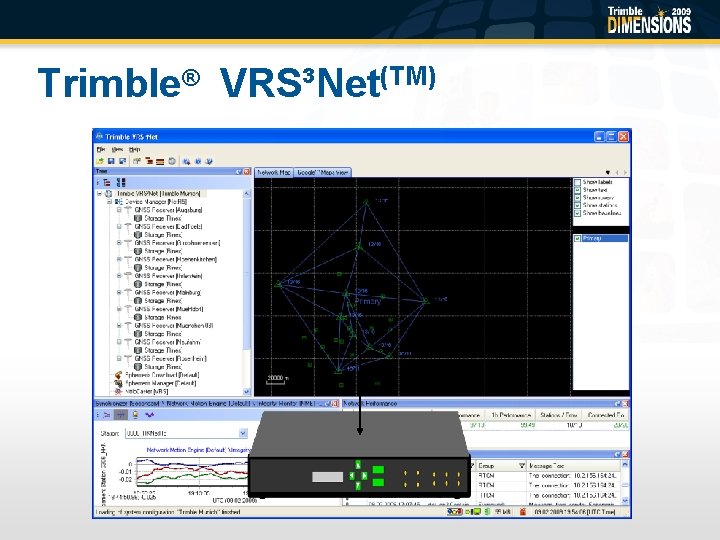720x540 pixels.
Task: Open the View menu
Action: point(117,149)
